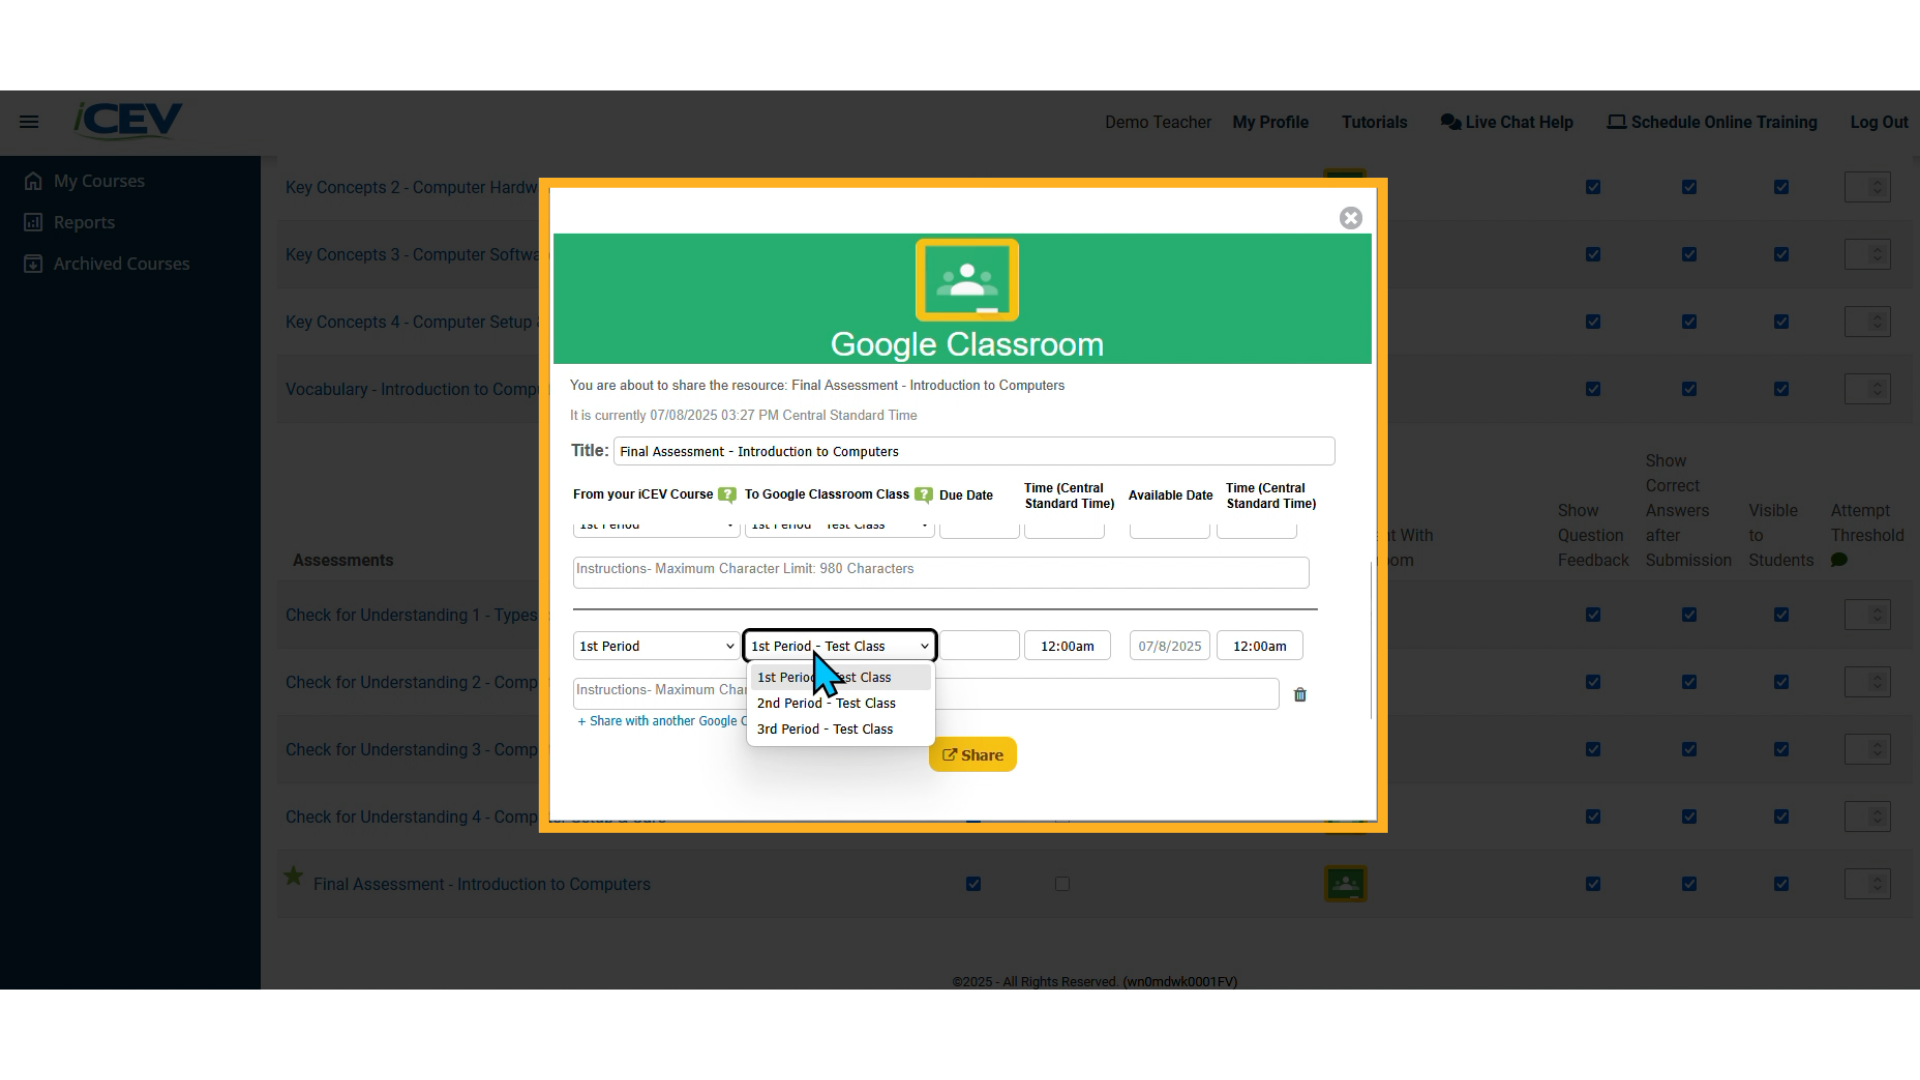
Task: Toggle Show Question Feedback for Vocabulary row
Action: [x=1593, y=389]
